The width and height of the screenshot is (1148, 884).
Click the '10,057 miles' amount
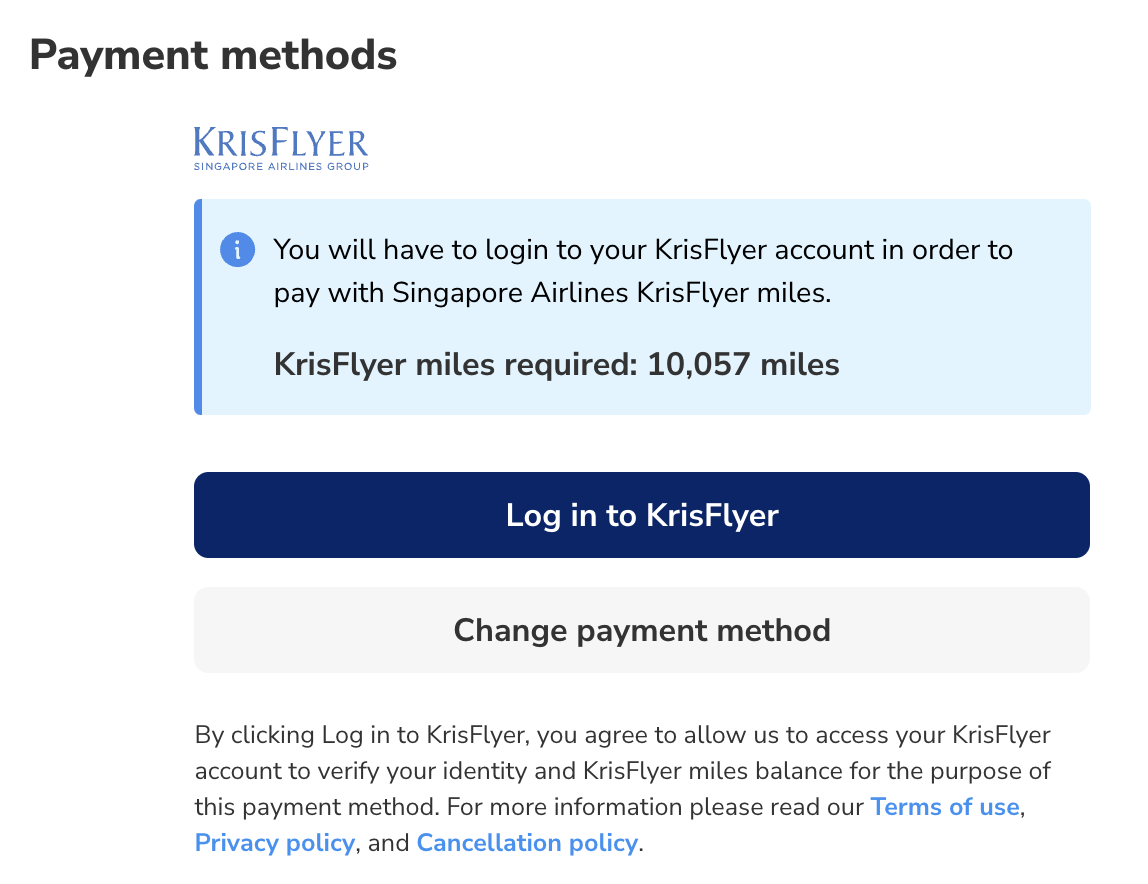pyautogui.click(x=743, y=365)
